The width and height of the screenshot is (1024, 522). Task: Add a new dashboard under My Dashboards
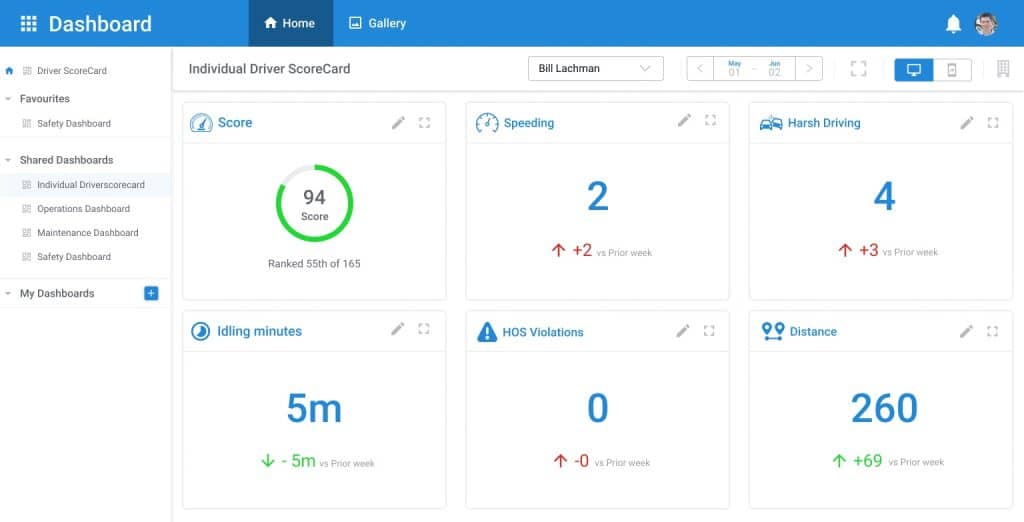coord(151,293)
